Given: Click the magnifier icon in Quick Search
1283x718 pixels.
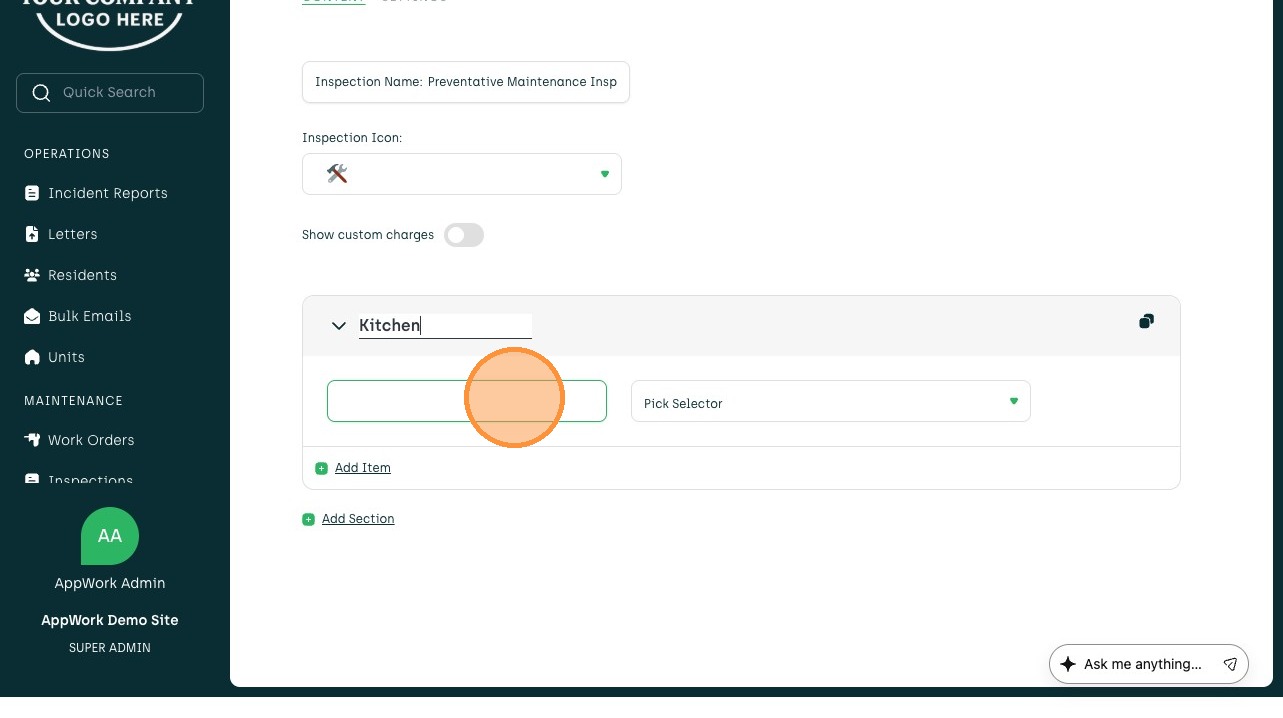Looking at the screenshot, I should [41, 93].
